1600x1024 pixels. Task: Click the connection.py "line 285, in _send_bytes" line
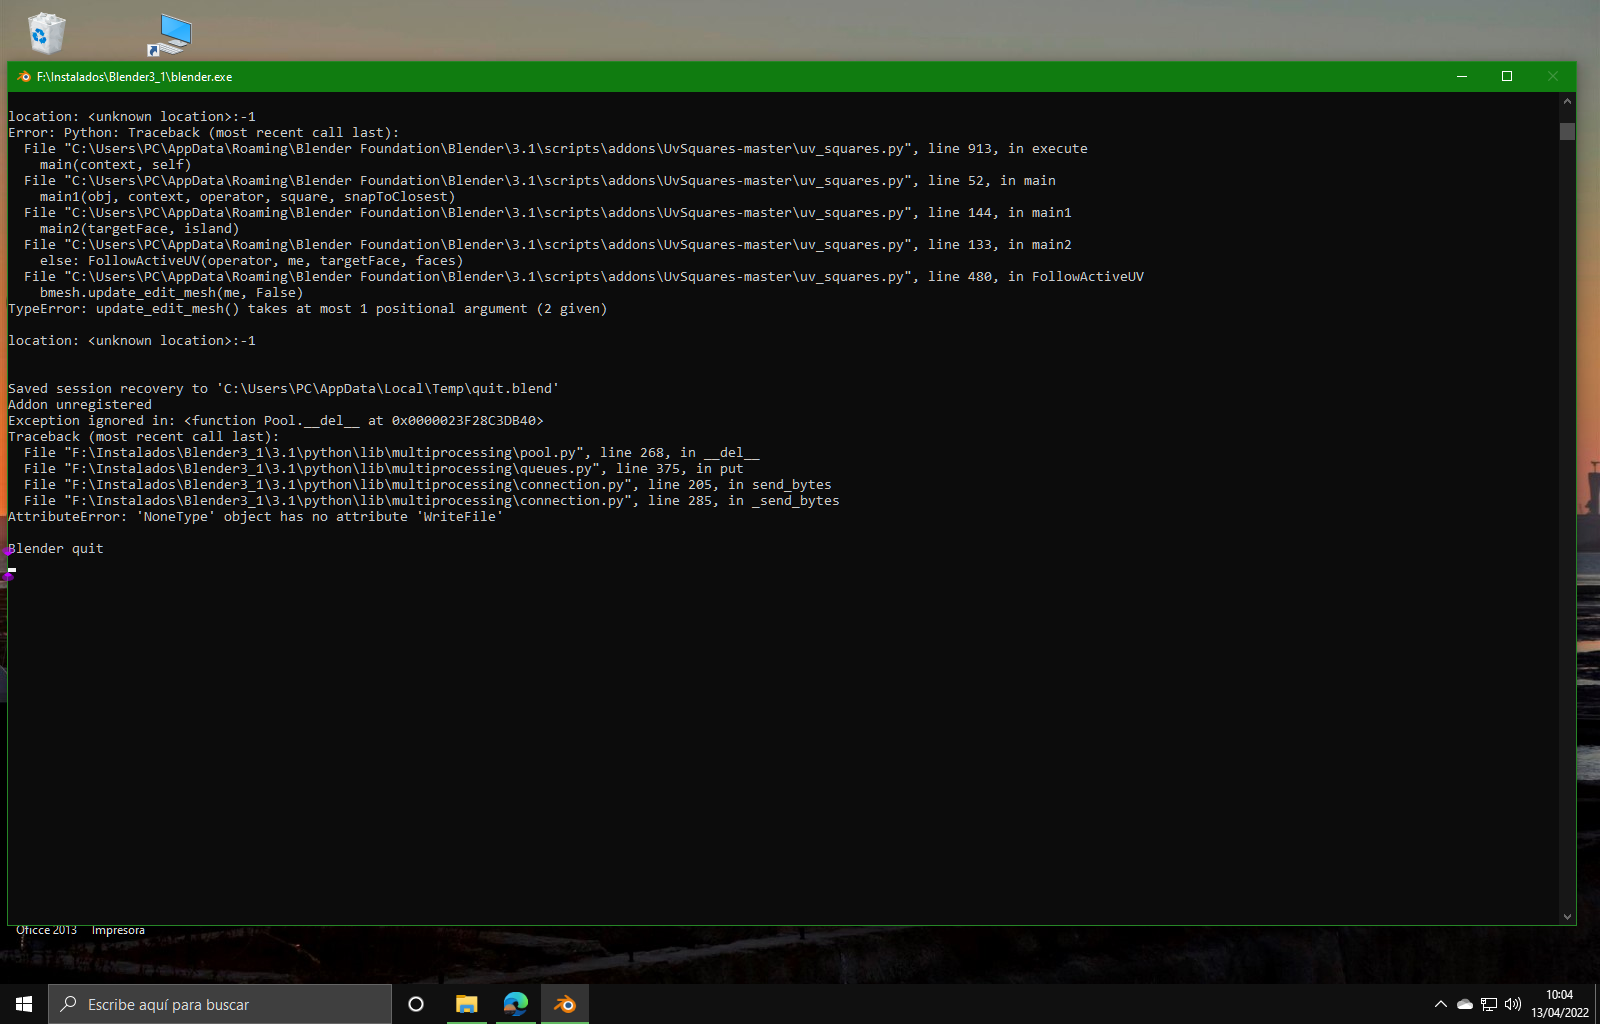(432, 501)
